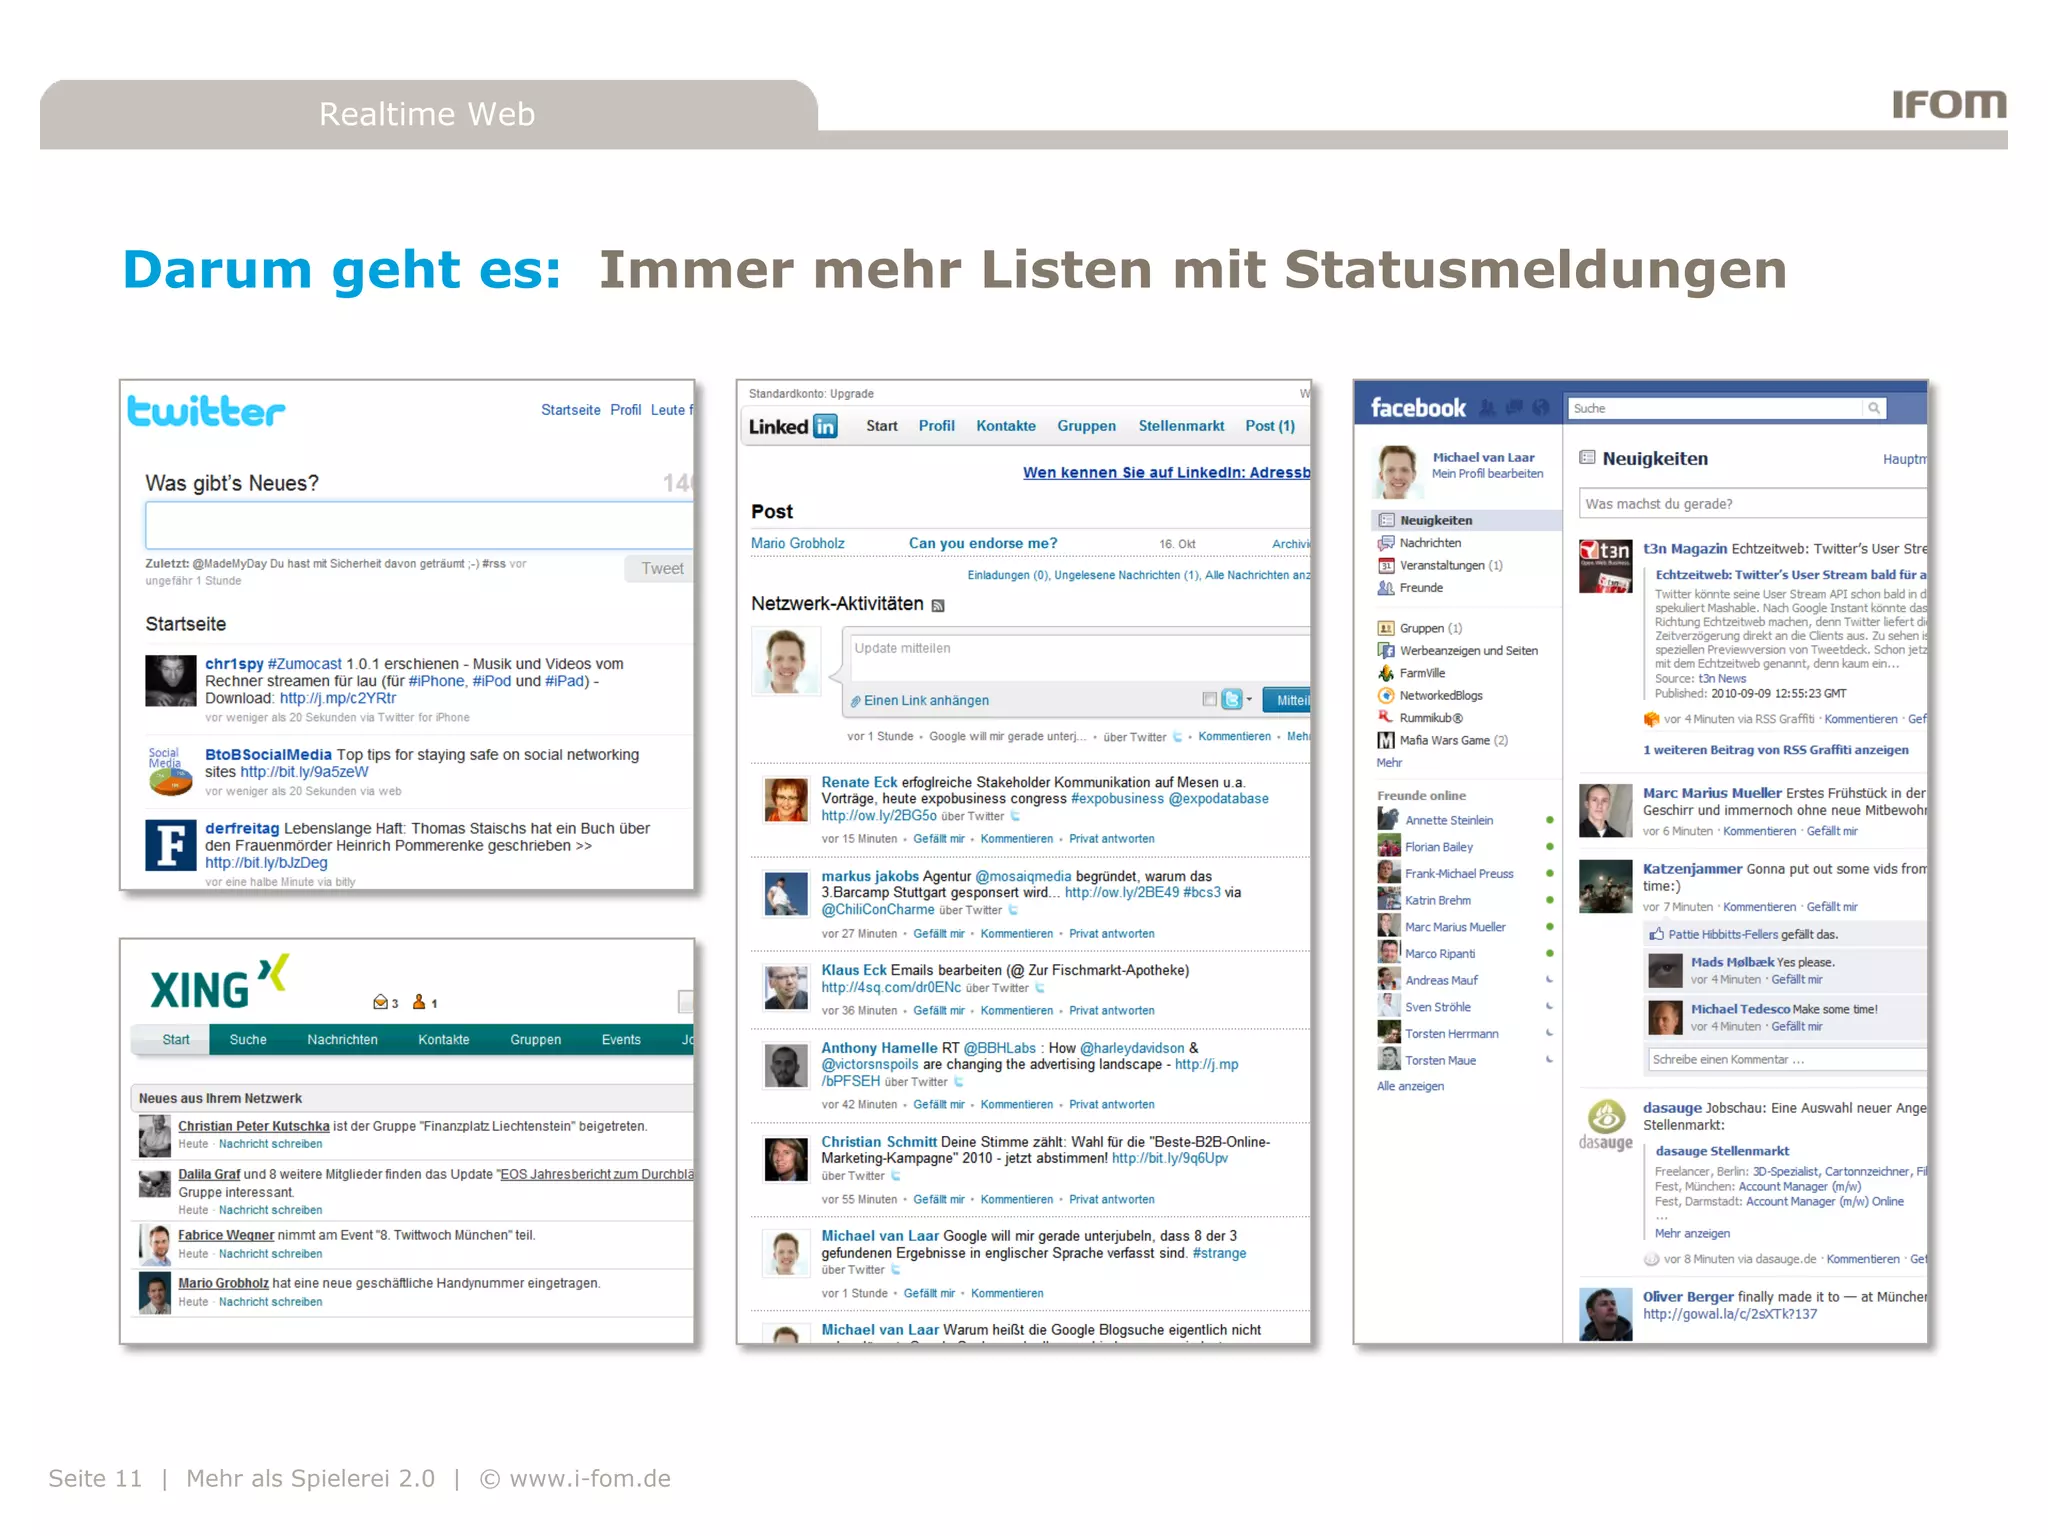Open XING Events tab

pos(621,1040)
